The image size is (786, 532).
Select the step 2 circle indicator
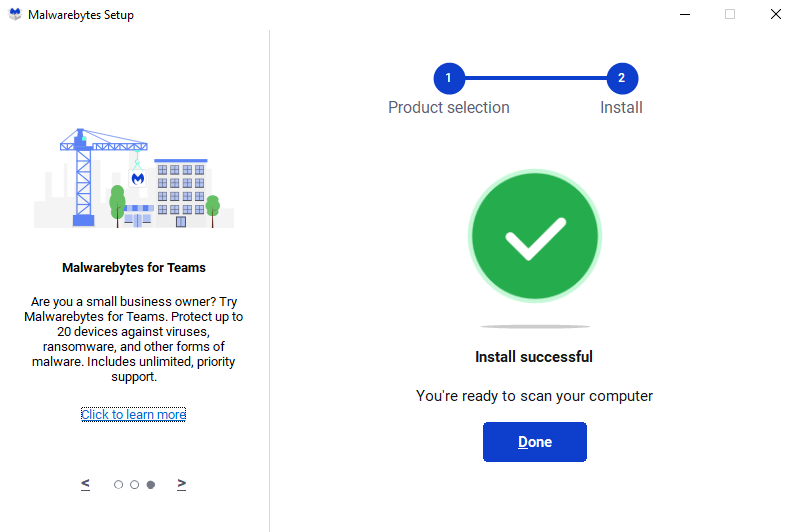(x=621, y=78)
